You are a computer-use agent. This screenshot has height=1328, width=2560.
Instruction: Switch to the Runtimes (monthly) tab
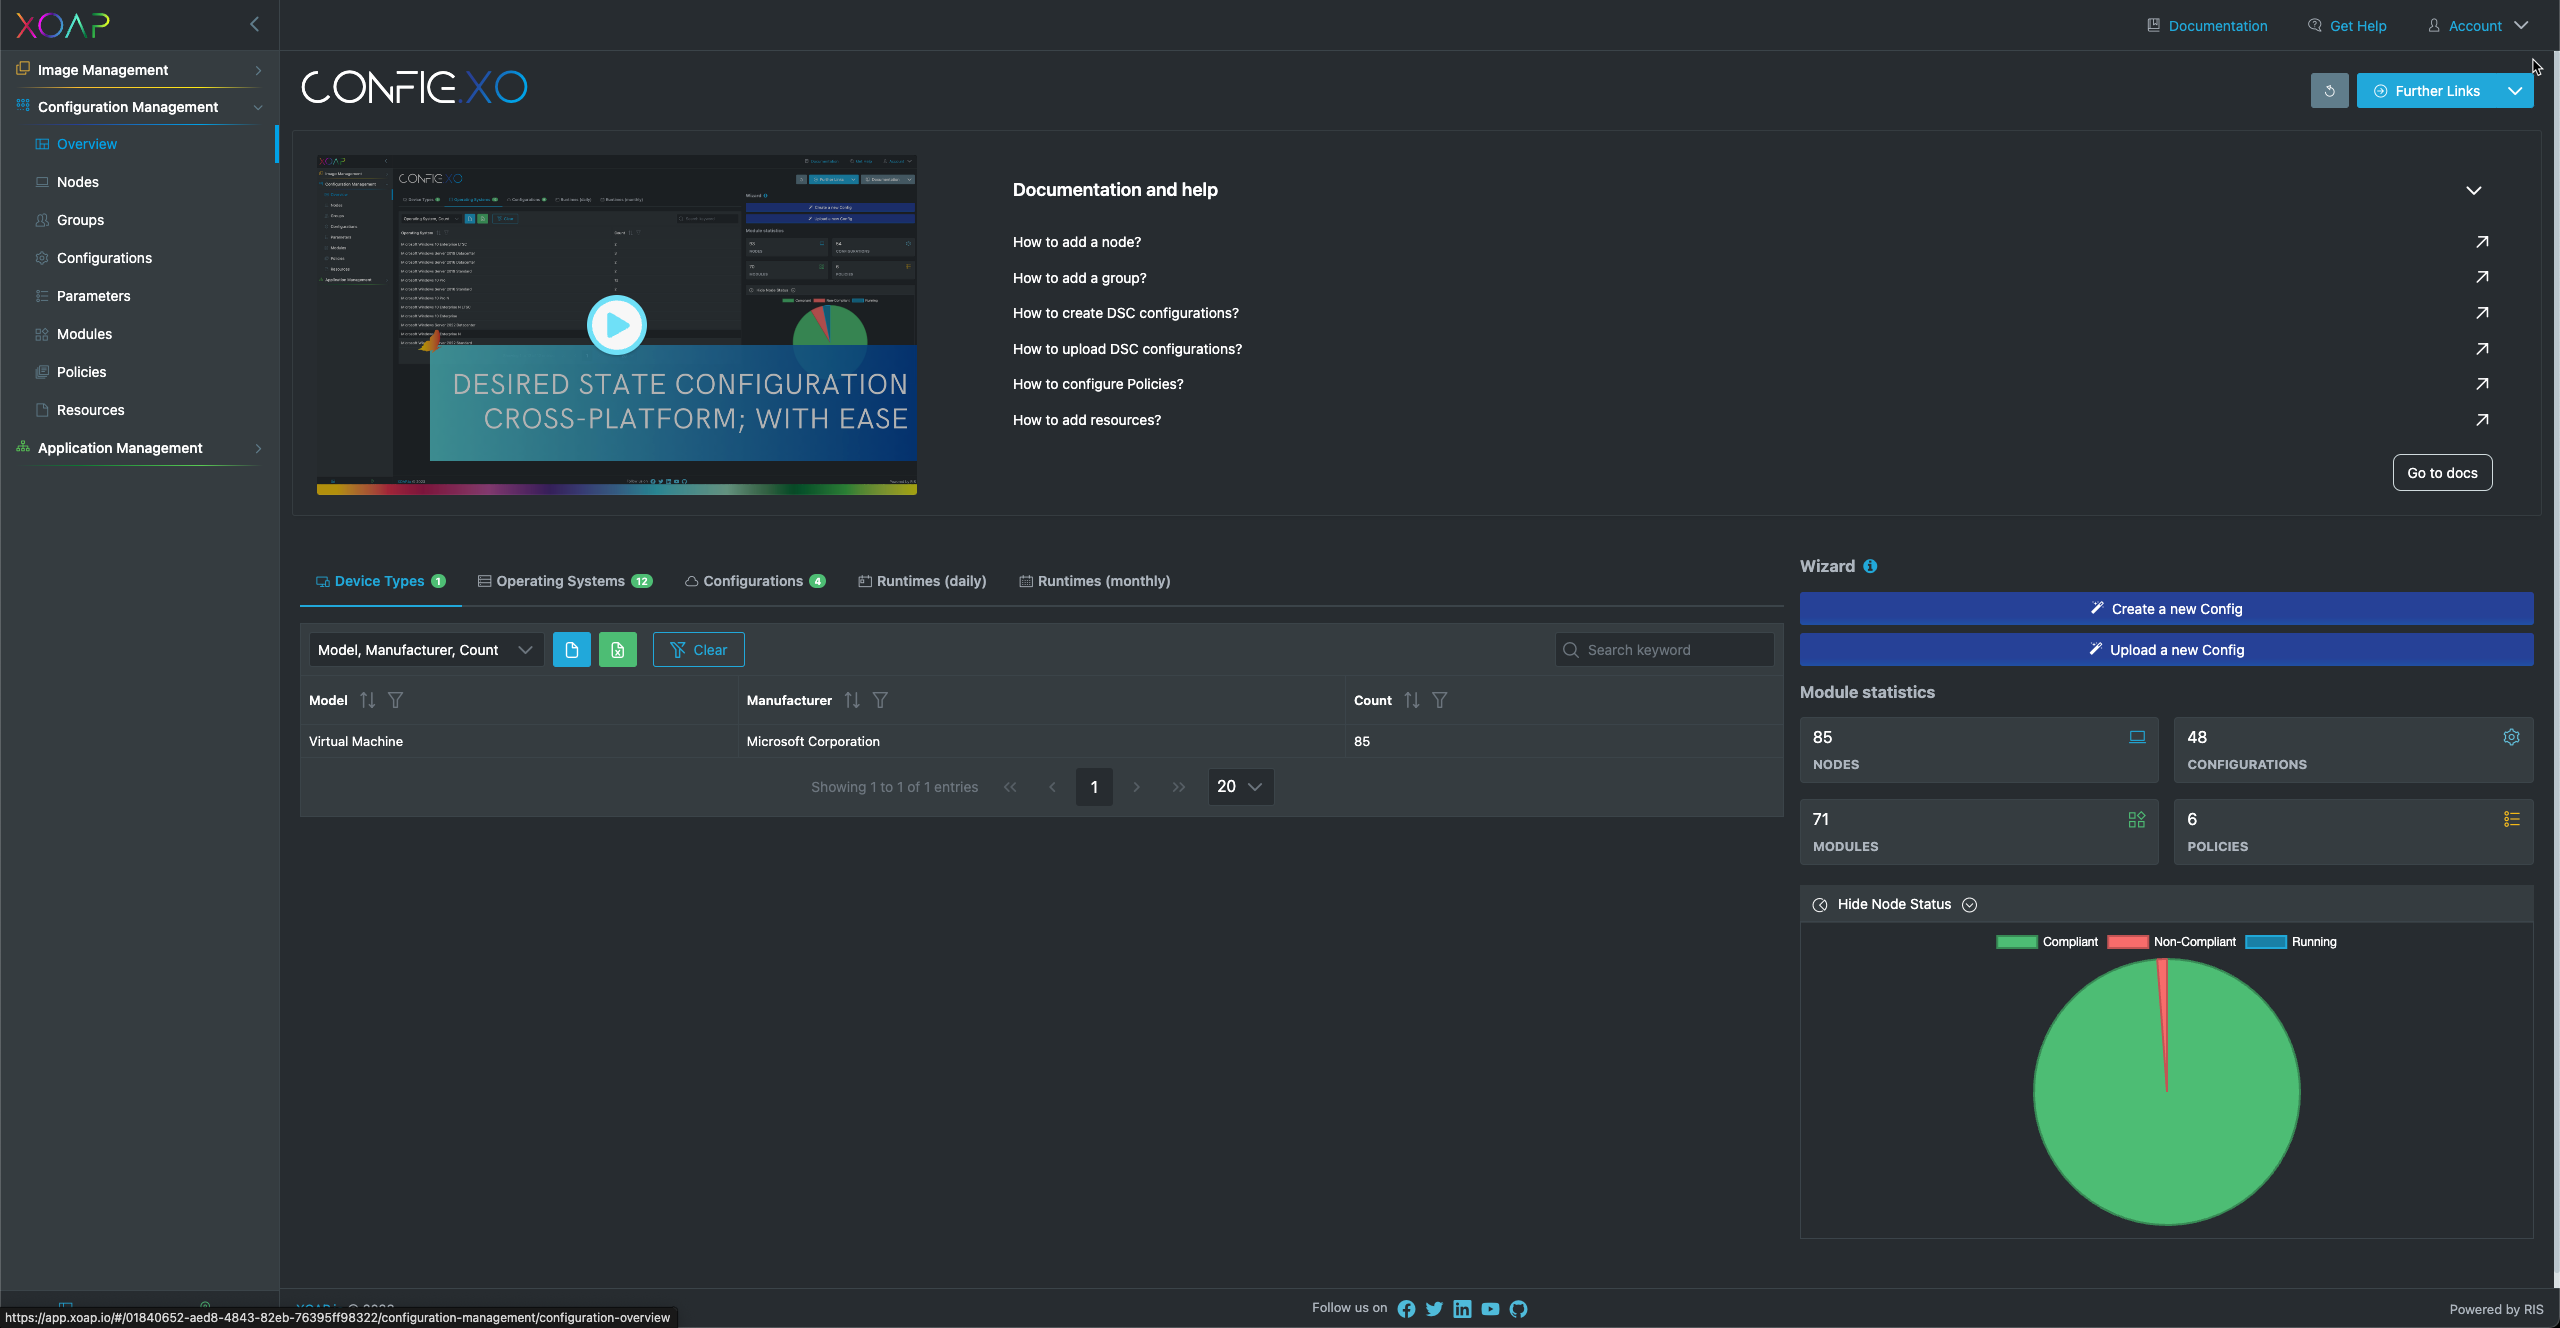click(x=1094, y=581)
